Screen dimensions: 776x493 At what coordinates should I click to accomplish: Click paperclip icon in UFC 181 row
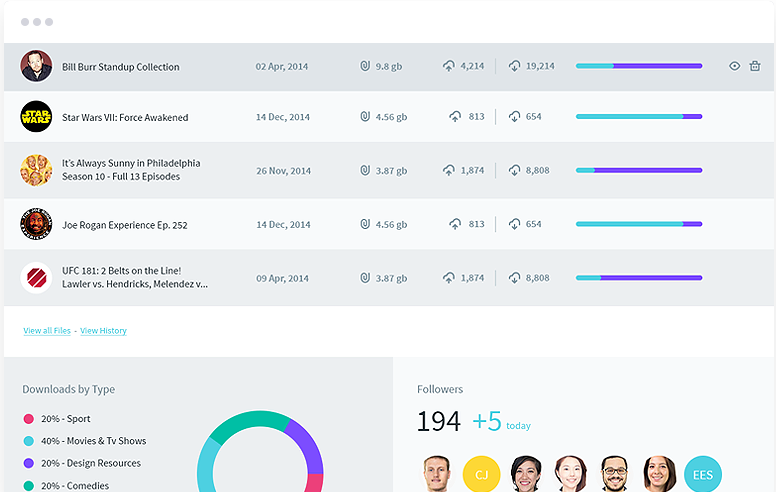(x=365, y=278)
